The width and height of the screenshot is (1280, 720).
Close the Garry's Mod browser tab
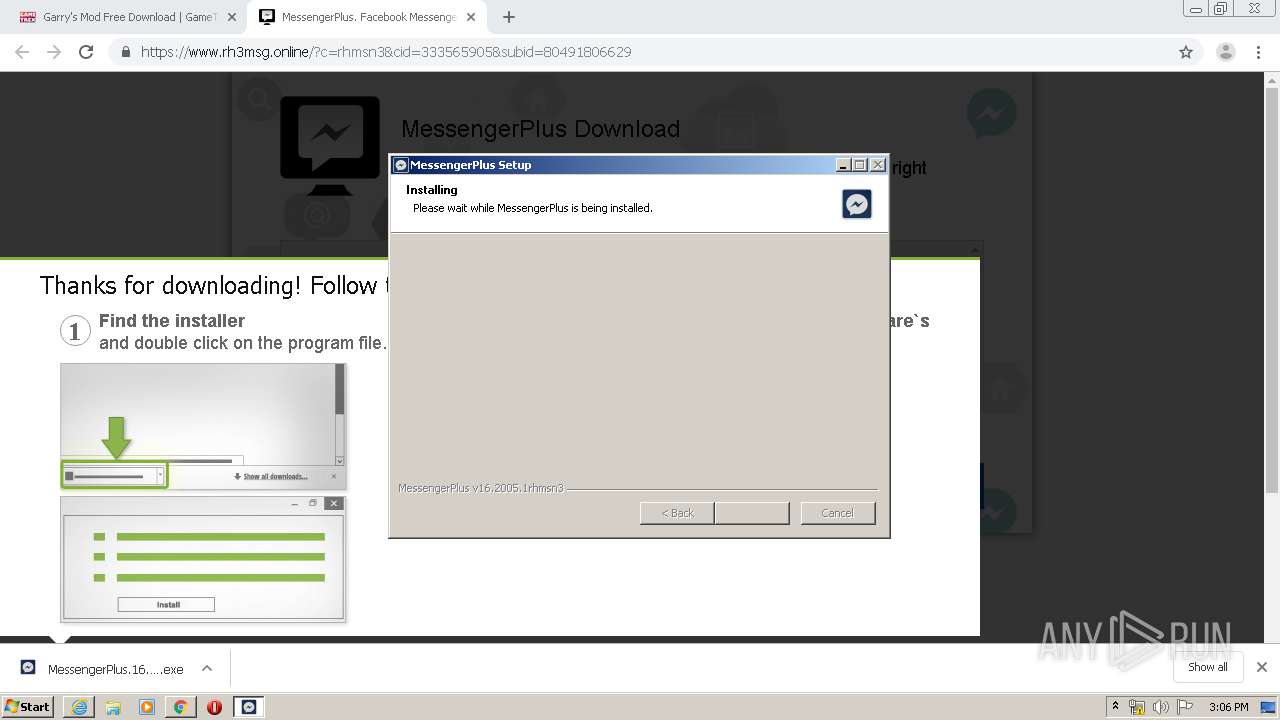coord(232,17)
